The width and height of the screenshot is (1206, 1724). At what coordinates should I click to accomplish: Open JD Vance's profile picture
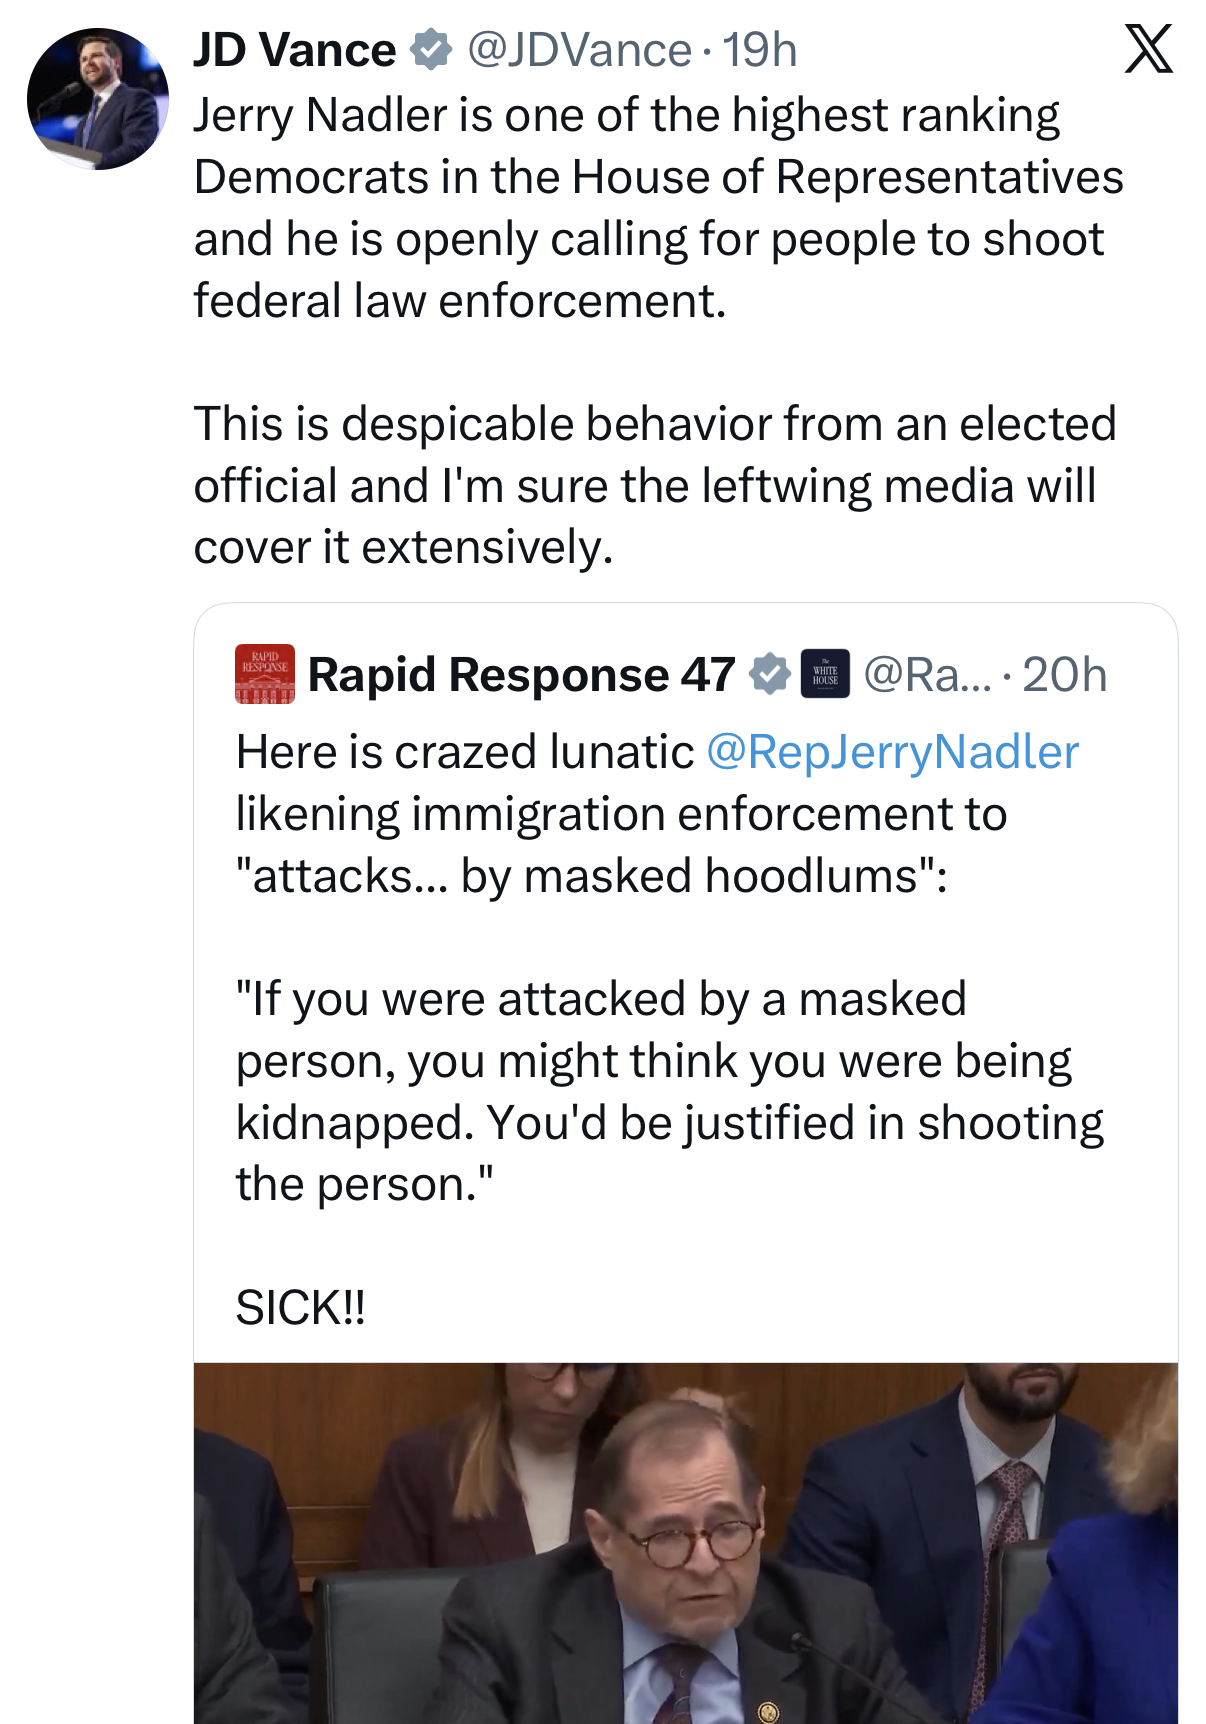click(x=97, y=99)
